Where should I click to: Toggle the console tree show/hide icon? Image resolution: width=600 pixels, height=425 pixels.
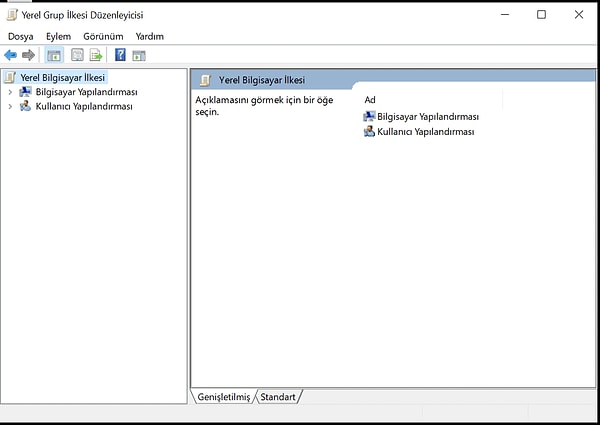click(x=54, y=55)
